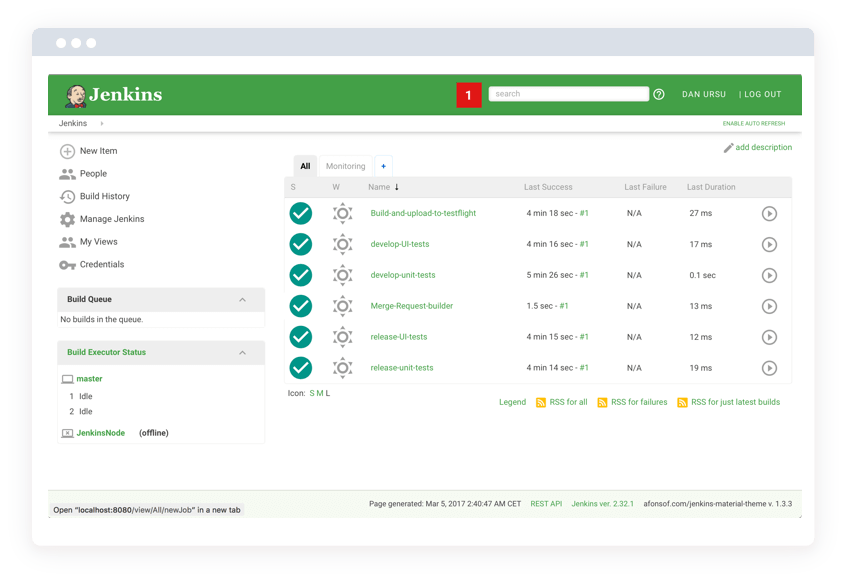Image resolution: width=846 pixels, height=580 pixels.
Task: Collapse the Build Executor Status panel
Action: tap(242, 353)
